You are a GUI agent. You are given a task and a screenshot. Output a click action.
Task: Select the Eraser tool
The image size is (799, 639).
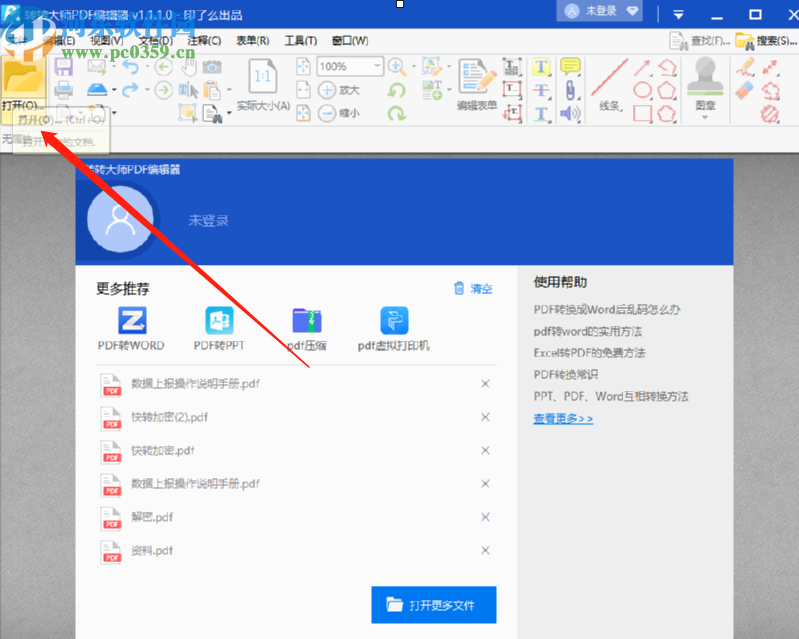point(745,90)
